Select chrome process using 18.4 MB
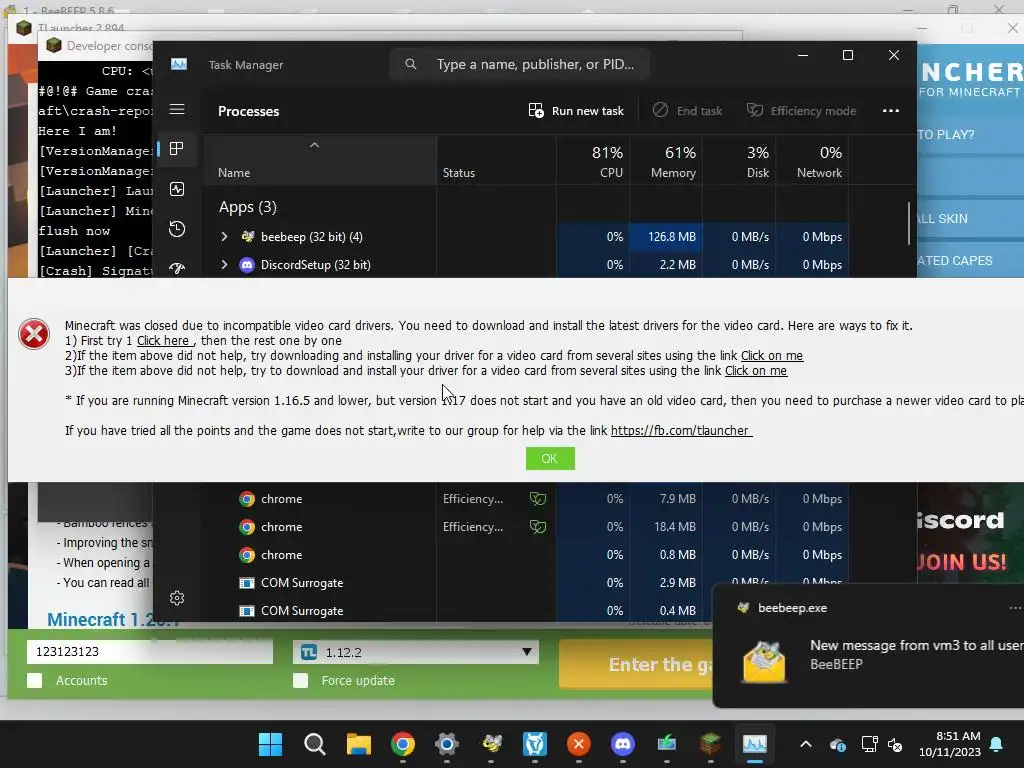1024x768 pixels. (x=526, y=527)
